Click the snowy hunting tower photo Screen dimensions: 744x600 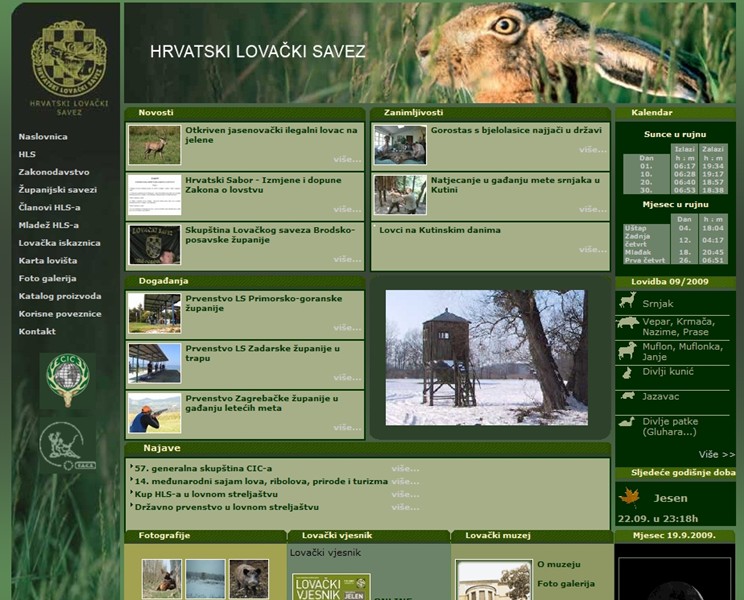(x=486, y=358)
